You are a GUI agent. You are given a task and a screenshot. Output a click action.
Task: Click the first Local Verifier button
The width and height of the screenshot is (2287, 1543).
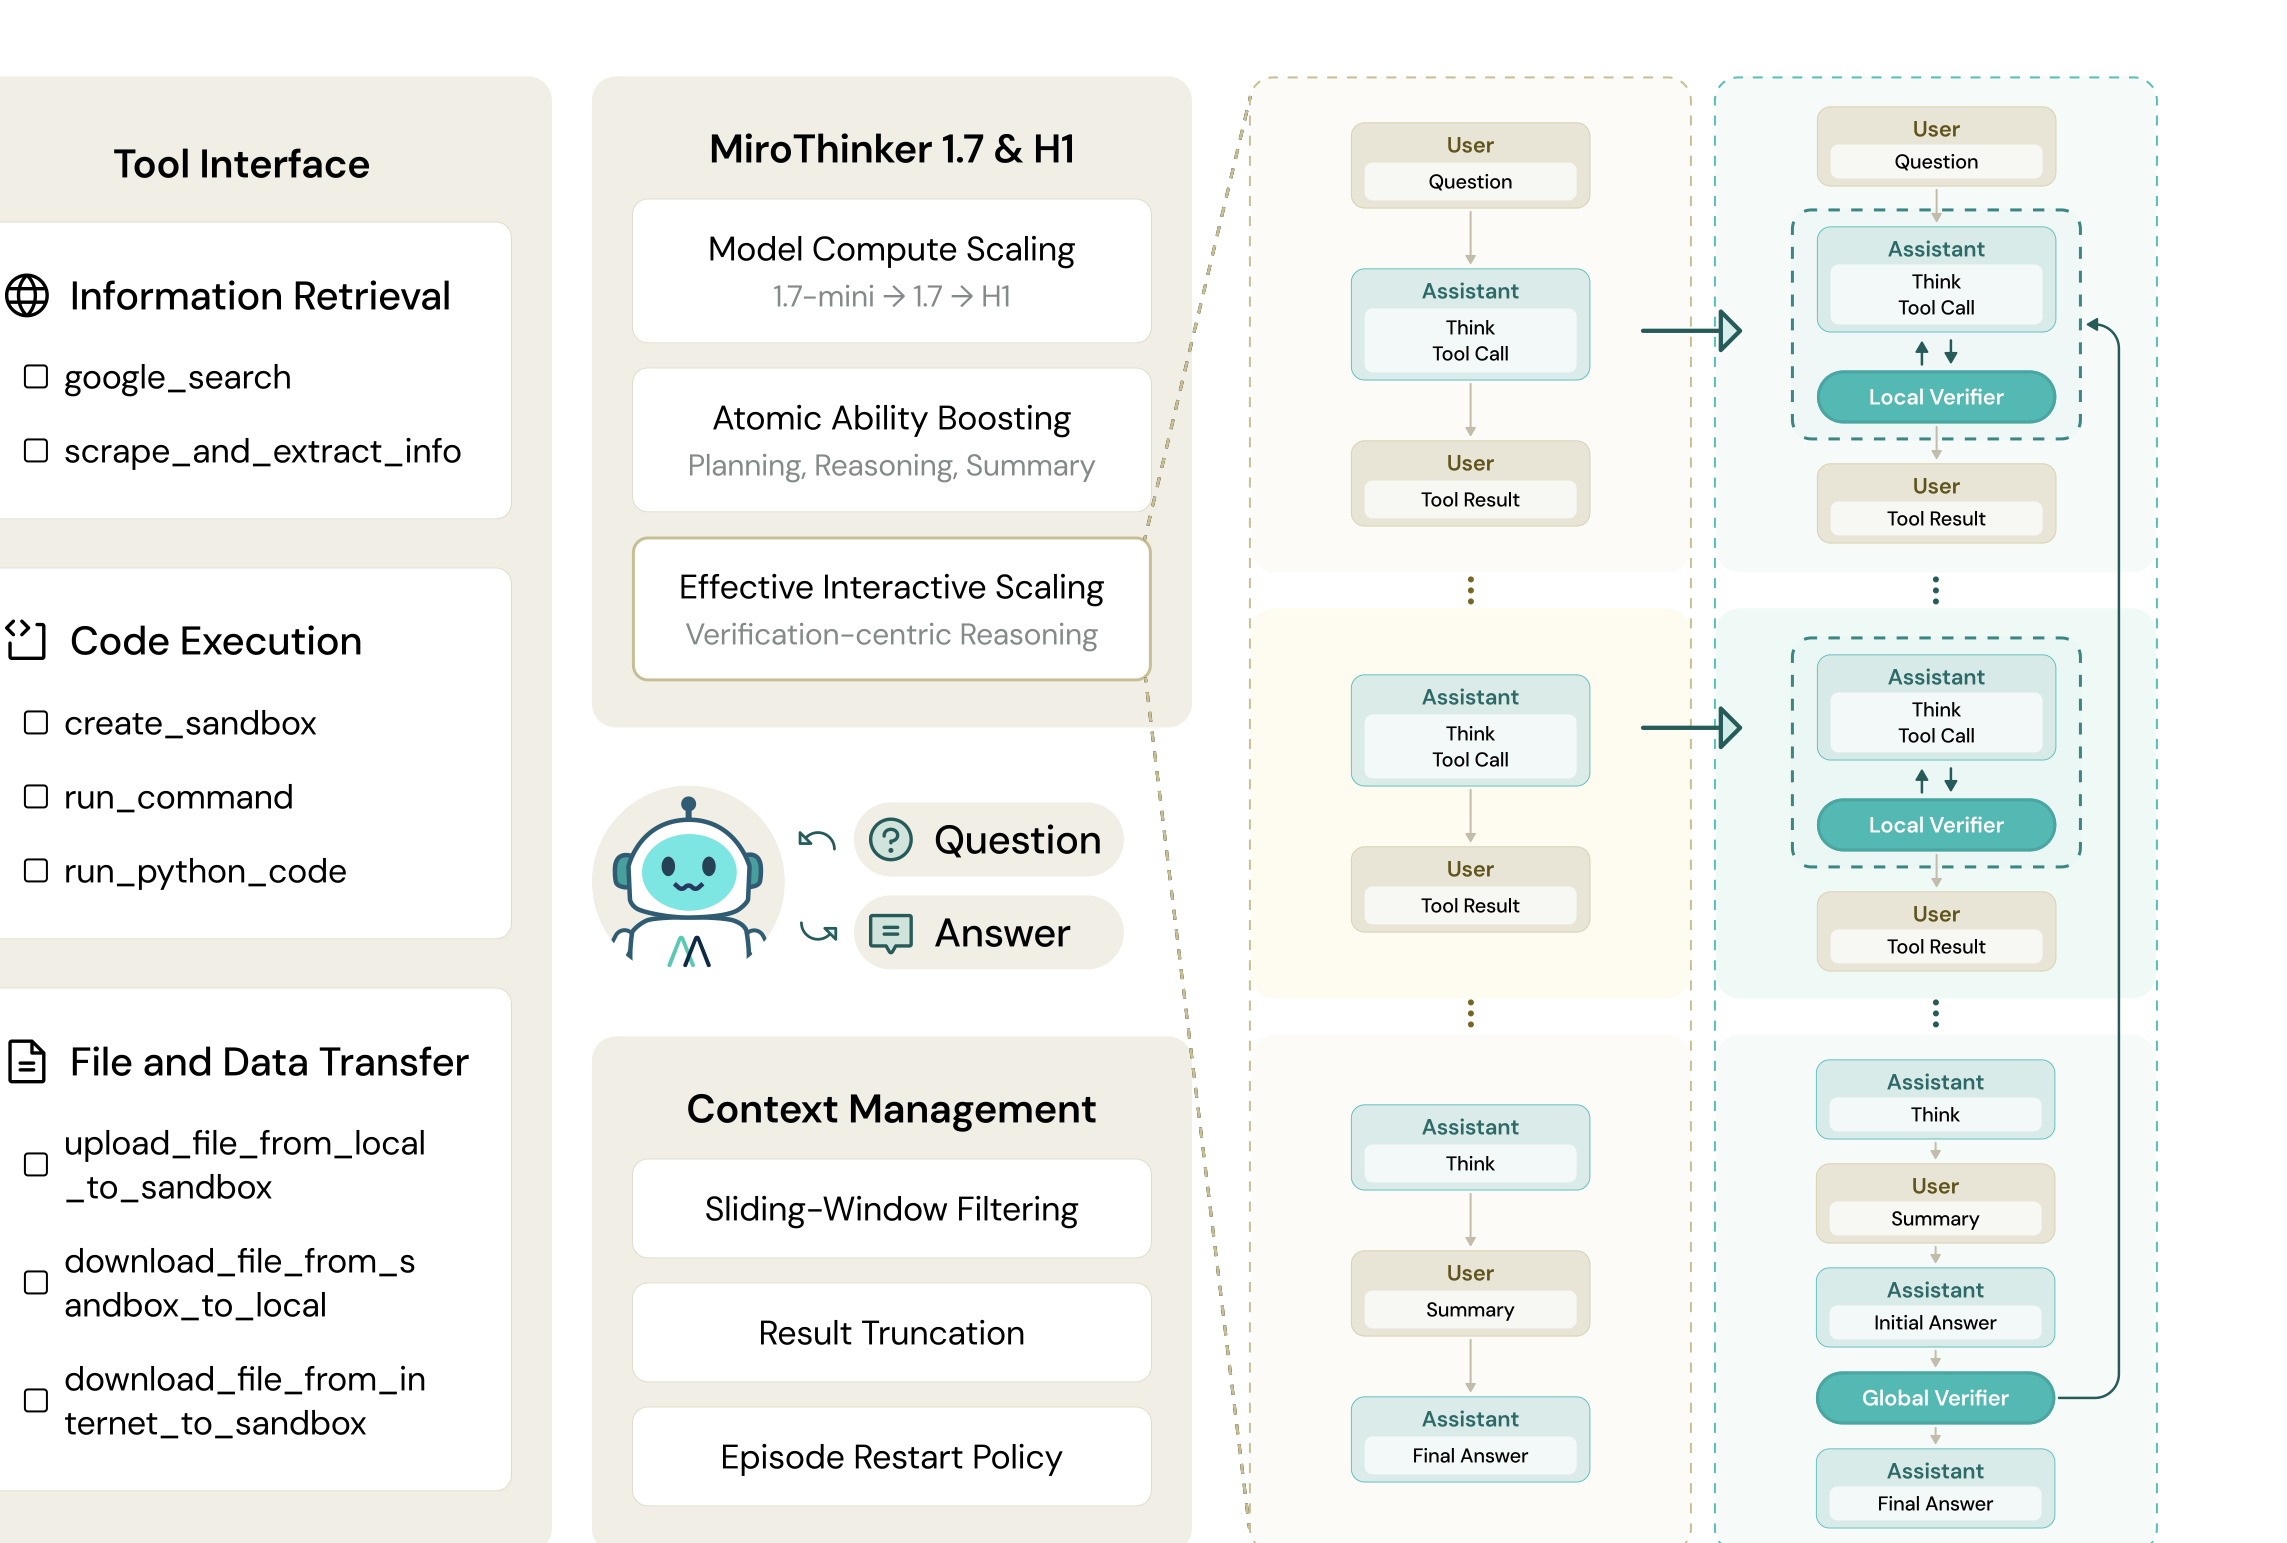point(1935,397)
